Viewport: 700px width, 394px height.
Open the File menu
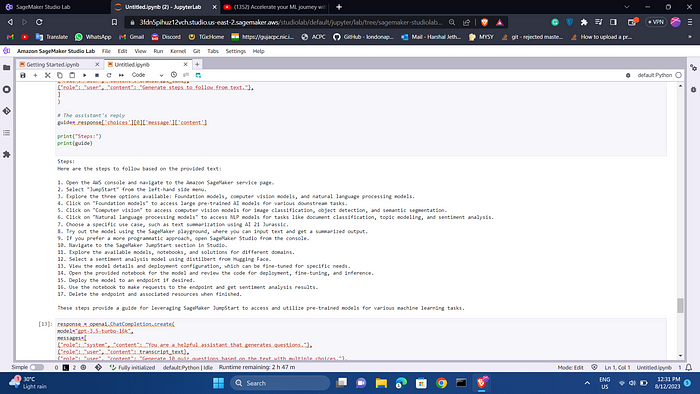[x=106, y=51]
